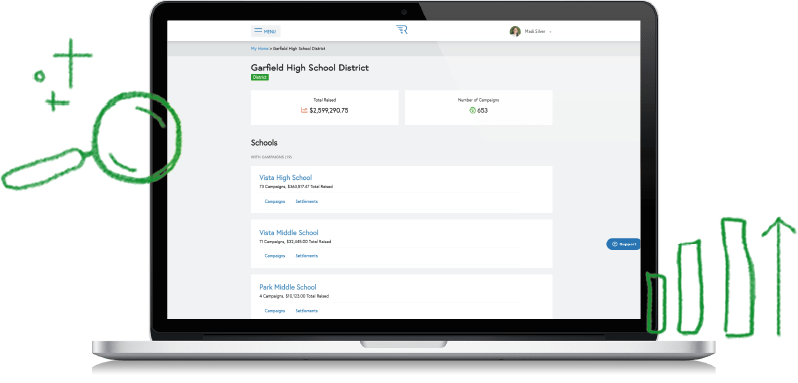Open Campaigns for Vista Middle School

(275, 256)
